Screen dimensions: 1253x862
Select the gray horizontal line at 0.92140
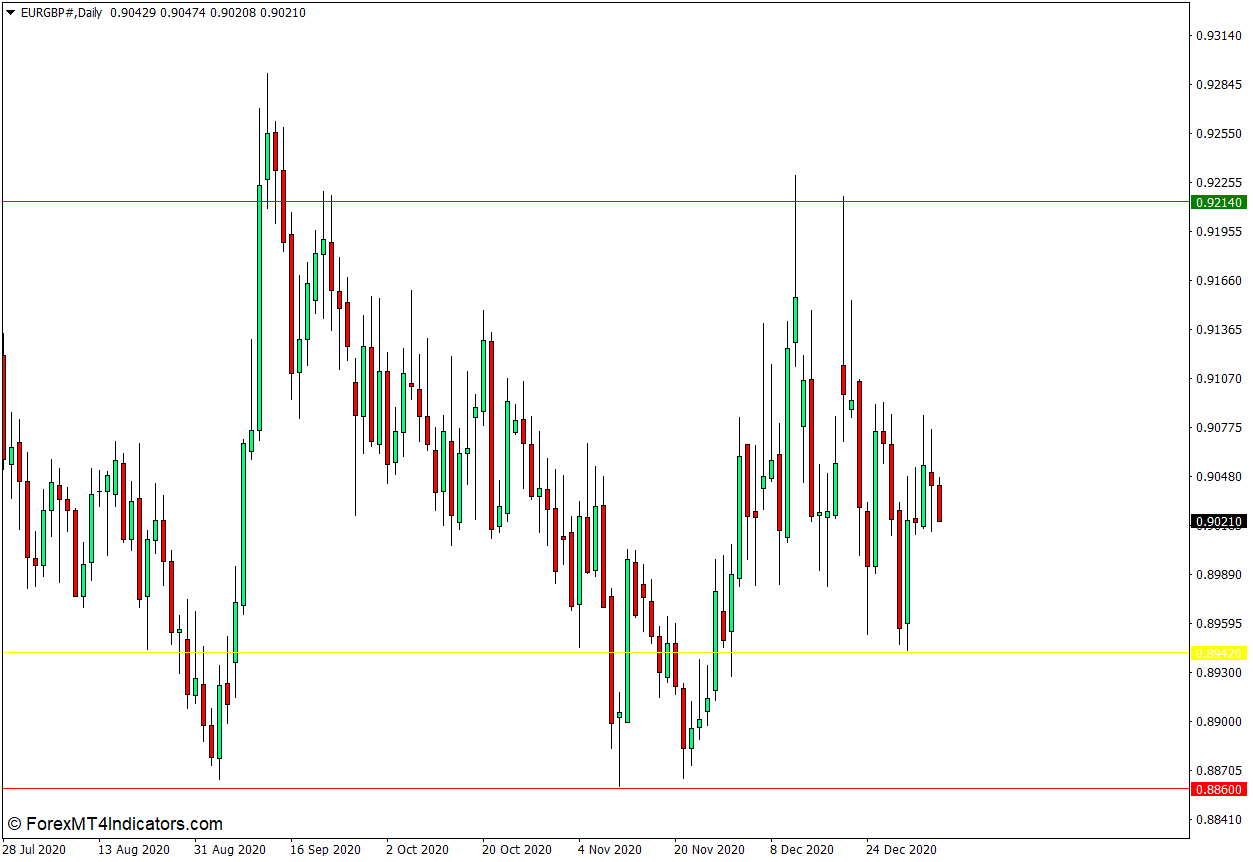[x=600, y=201]
